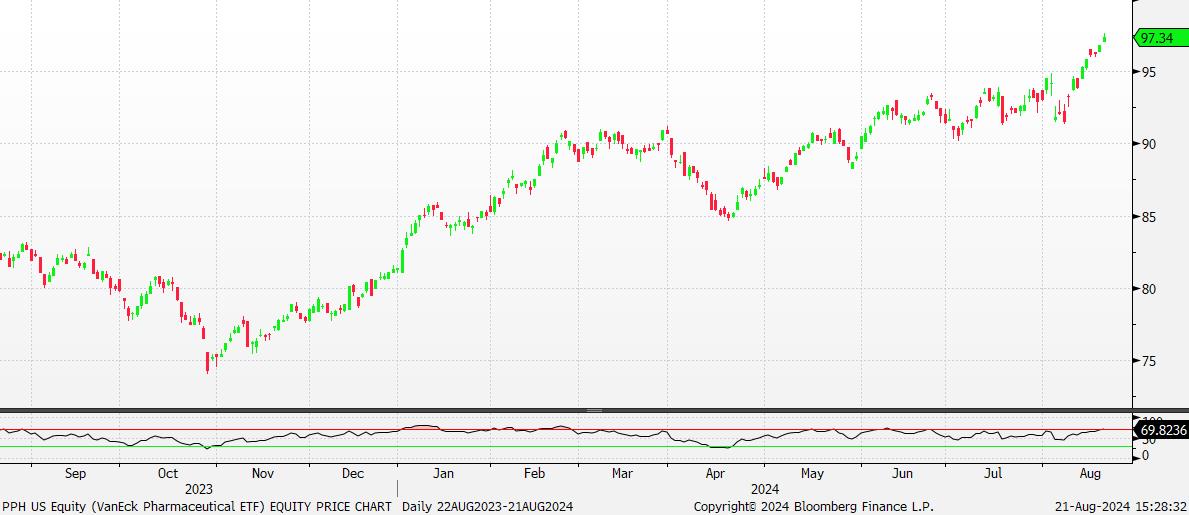Click the PPH US Equity chart title text
This screenshot has height=515, width=1189.
coord(197,507)
